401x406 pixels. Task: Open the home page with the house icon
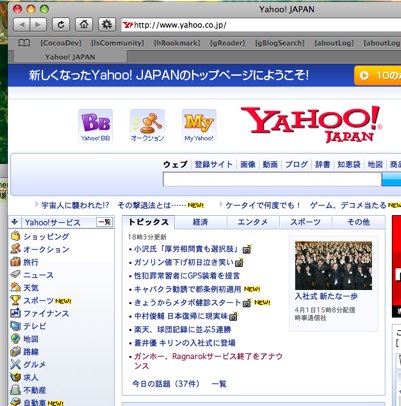(x=84, y=25)
